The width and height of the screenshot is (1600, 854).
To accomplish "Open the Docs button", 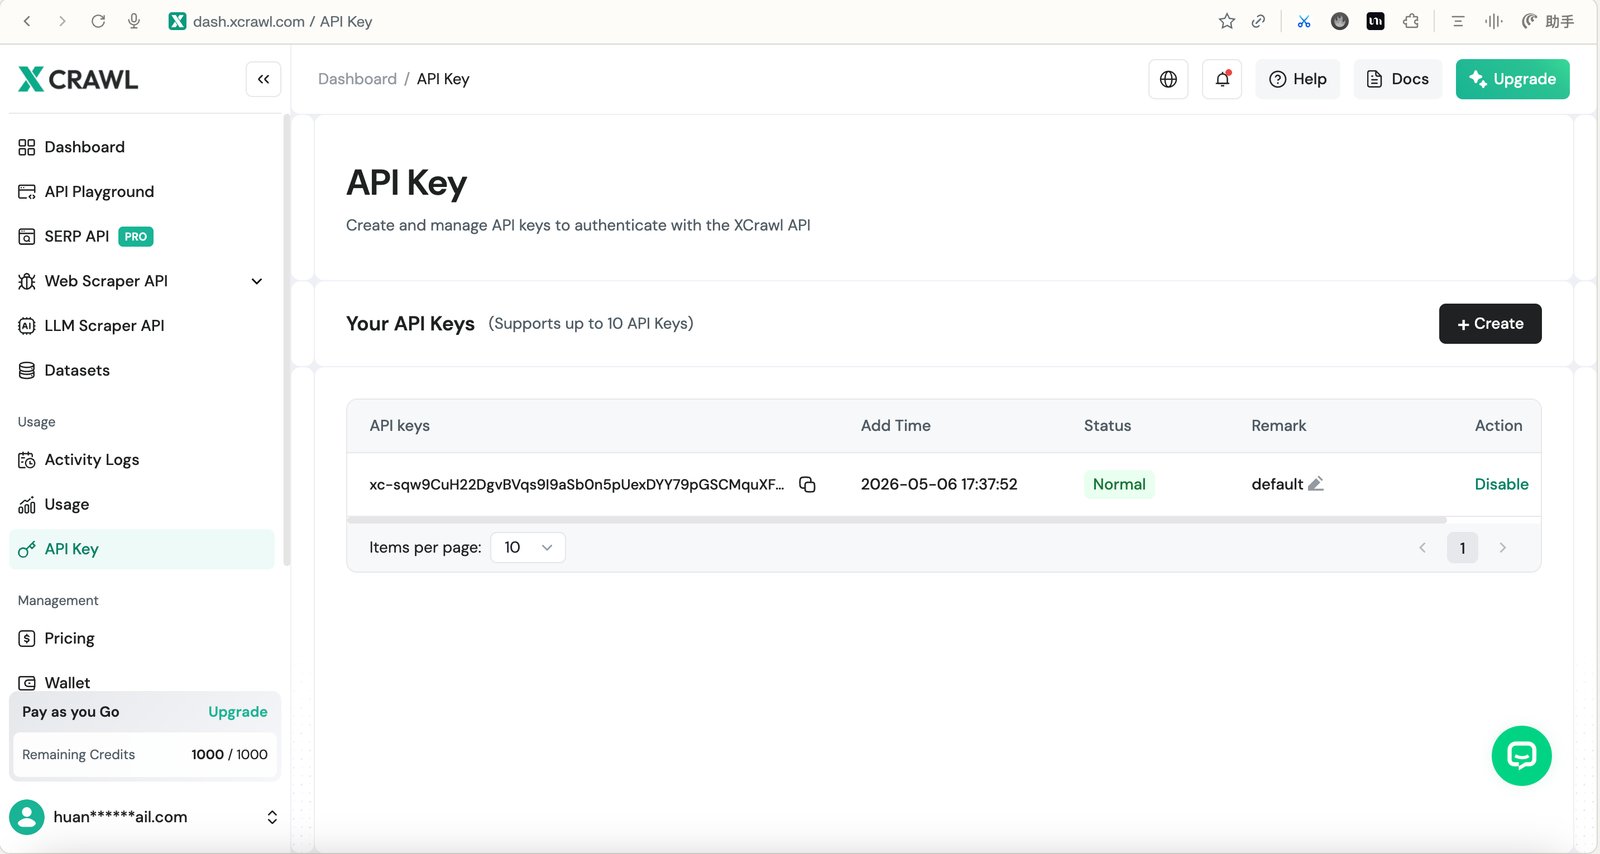I will pyautogui.click(x=1398, y=79).
